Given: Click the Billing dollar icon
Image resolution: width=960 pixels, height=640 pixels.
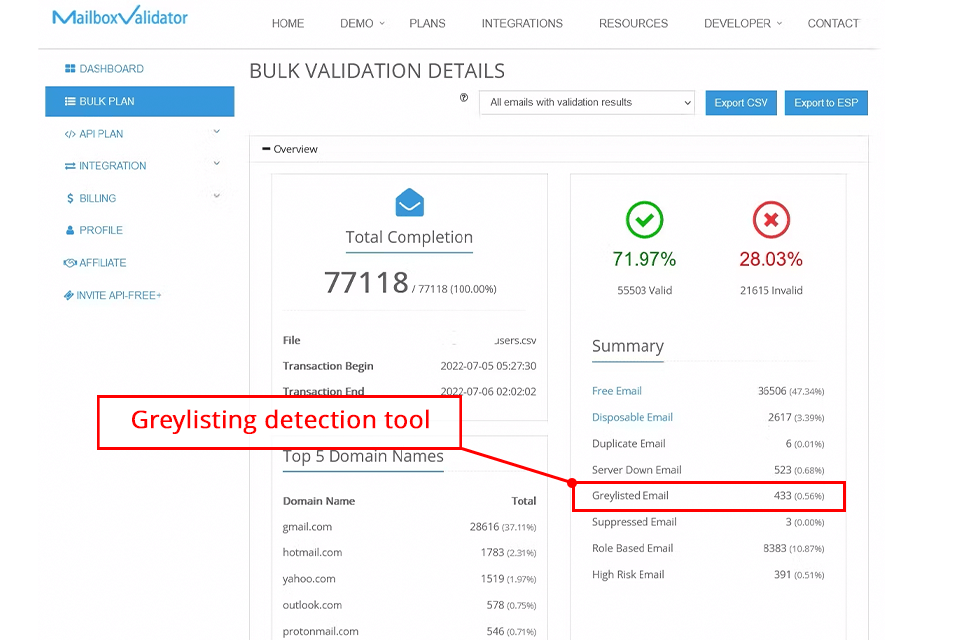Looking at the screenshot, I should tap(70, 198).
